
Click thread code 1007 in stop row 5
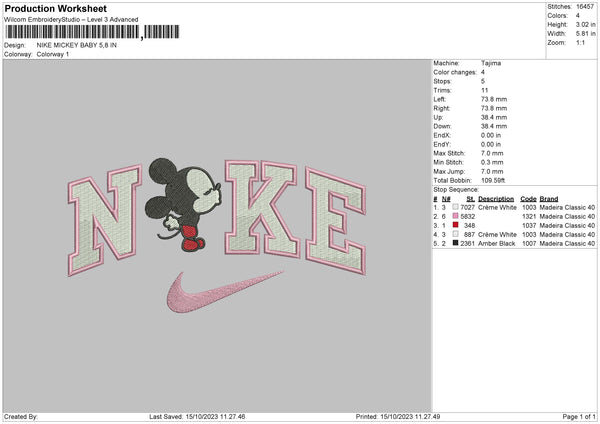pyautogui.click(x=529, y=243)
